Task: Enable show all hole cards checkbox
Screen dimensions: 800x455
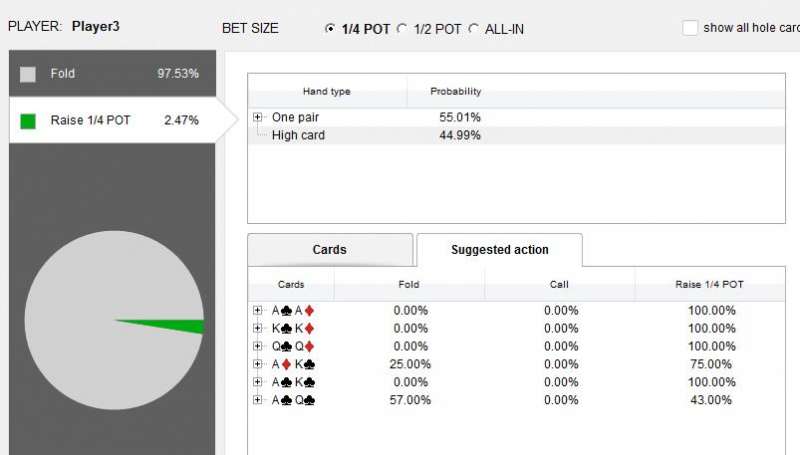Action: [690, 28]
